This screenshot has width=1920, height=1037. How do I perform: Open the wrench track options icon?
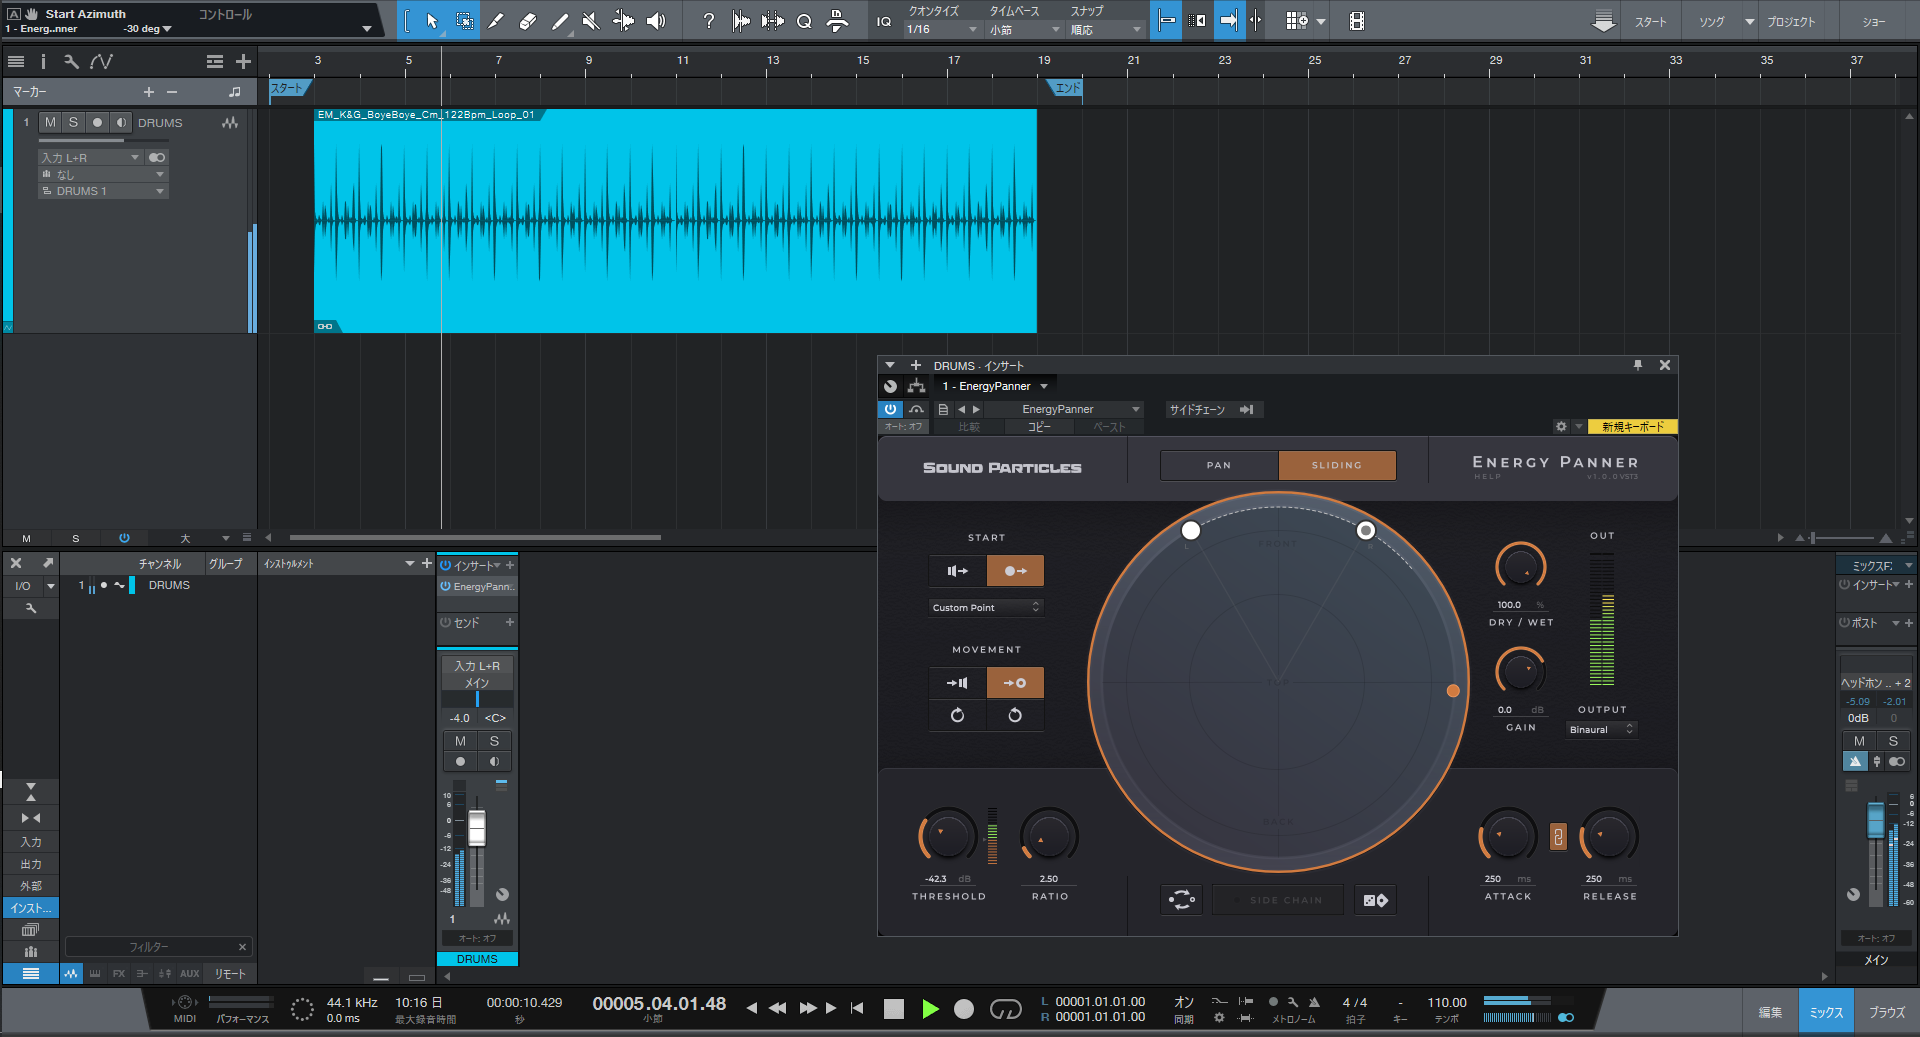[x=71, y=62]
